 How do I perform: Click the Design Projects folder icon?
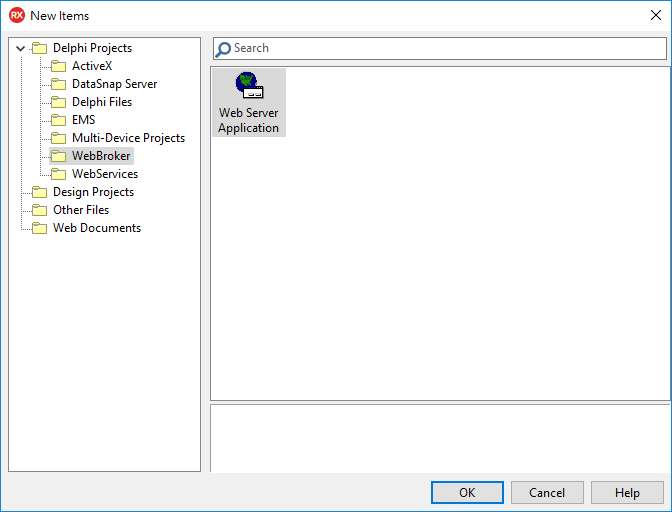(x=40, y=192)
